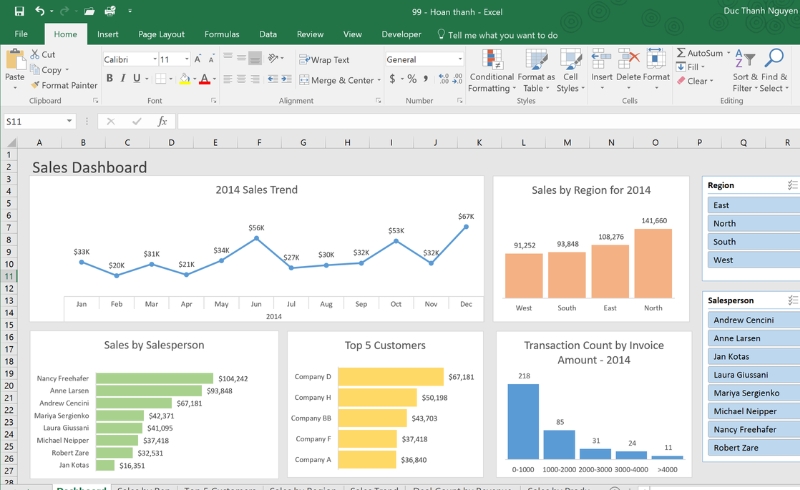800x490 pixels.
Task: Click the Fill down button
Action: 688,67
